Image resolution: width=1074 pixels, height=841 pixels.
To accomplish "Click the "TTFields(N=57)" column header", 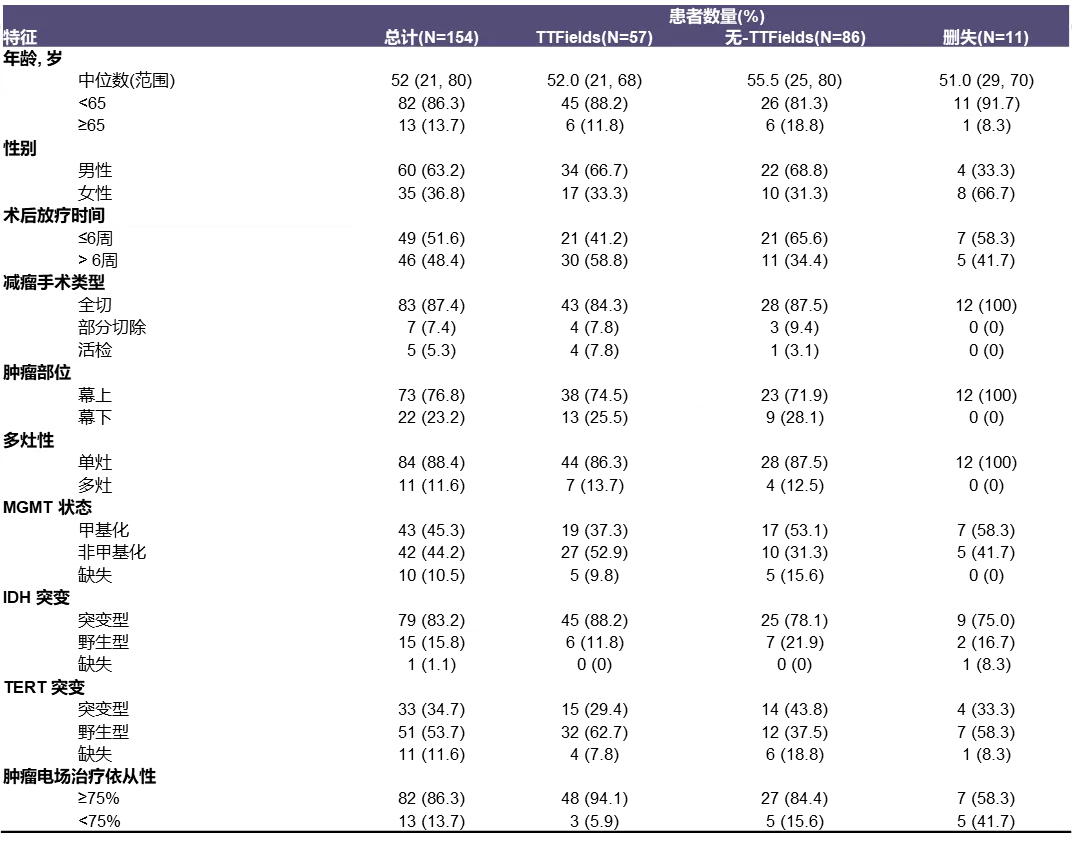I will tap(593, 38).
